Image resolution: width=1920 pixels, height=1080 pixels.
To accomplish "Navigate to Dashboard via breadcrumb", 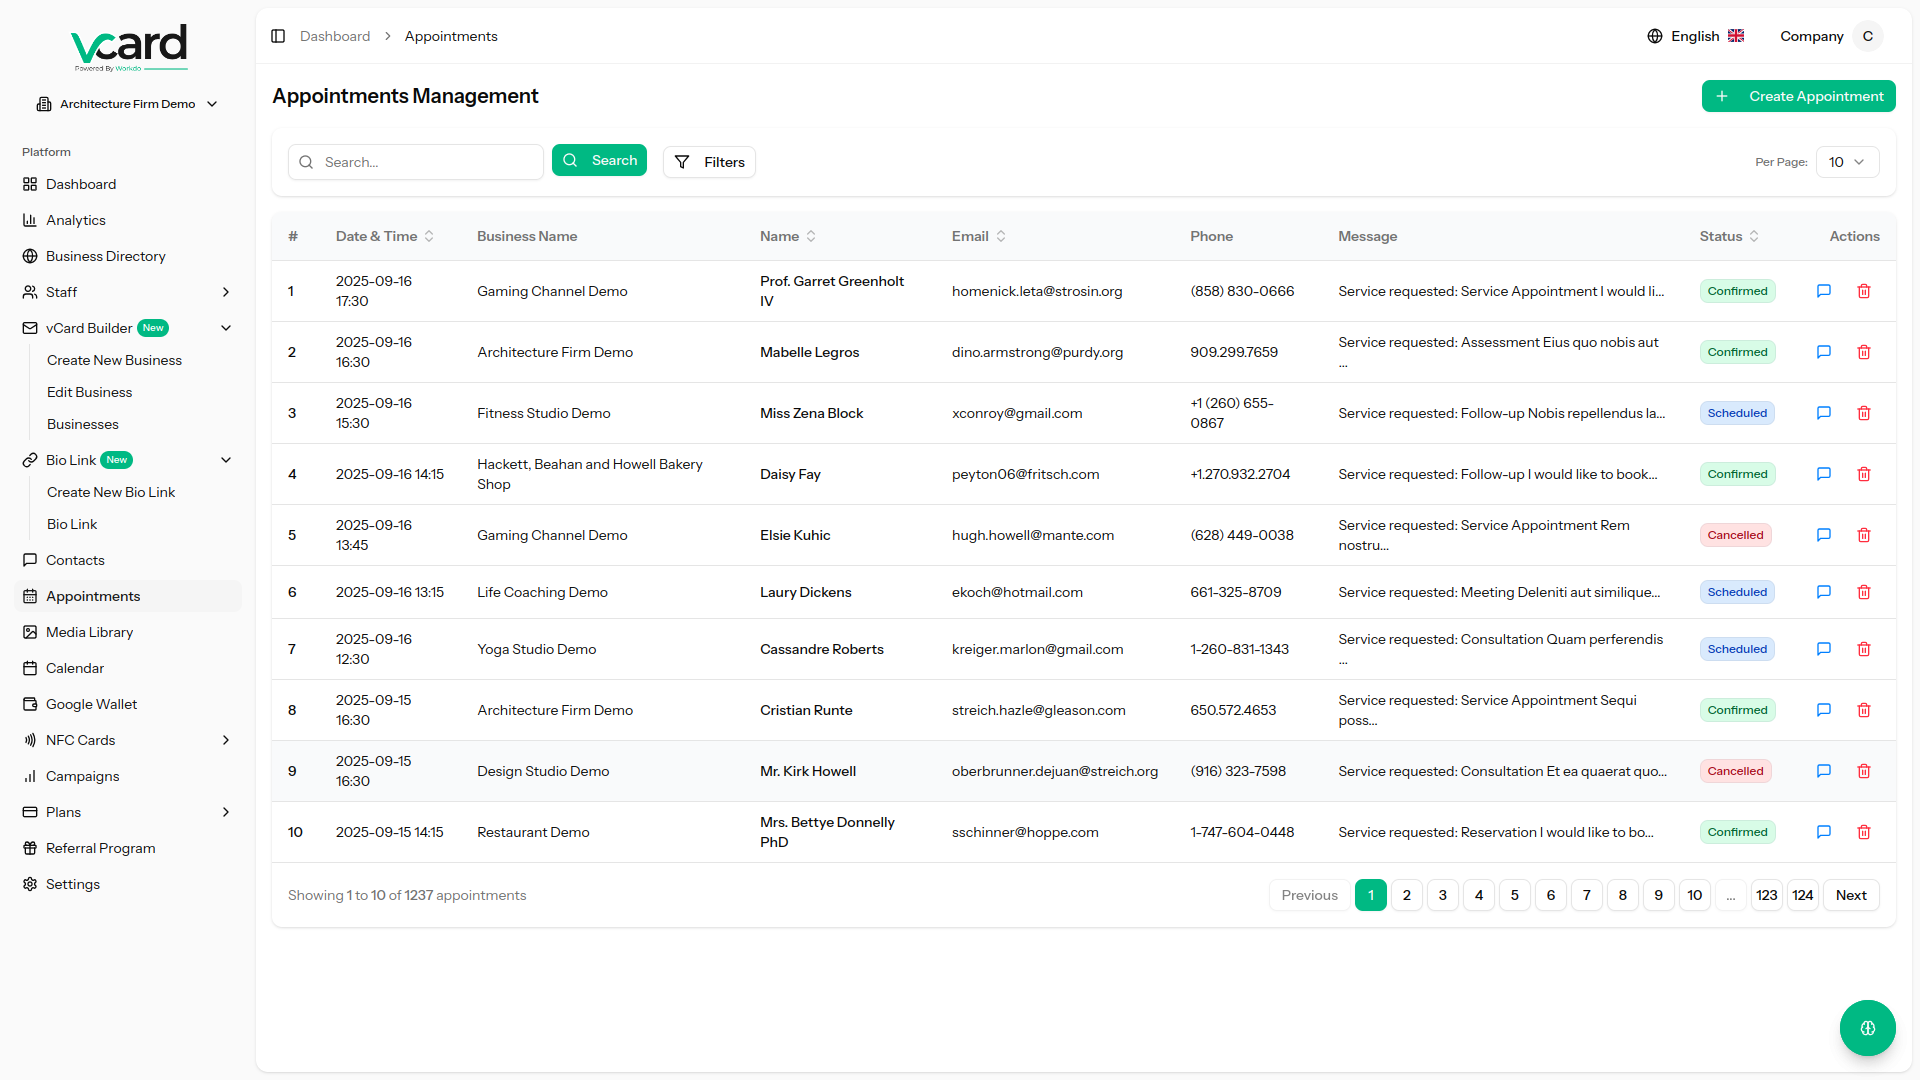I will click(x=334, y=36).
